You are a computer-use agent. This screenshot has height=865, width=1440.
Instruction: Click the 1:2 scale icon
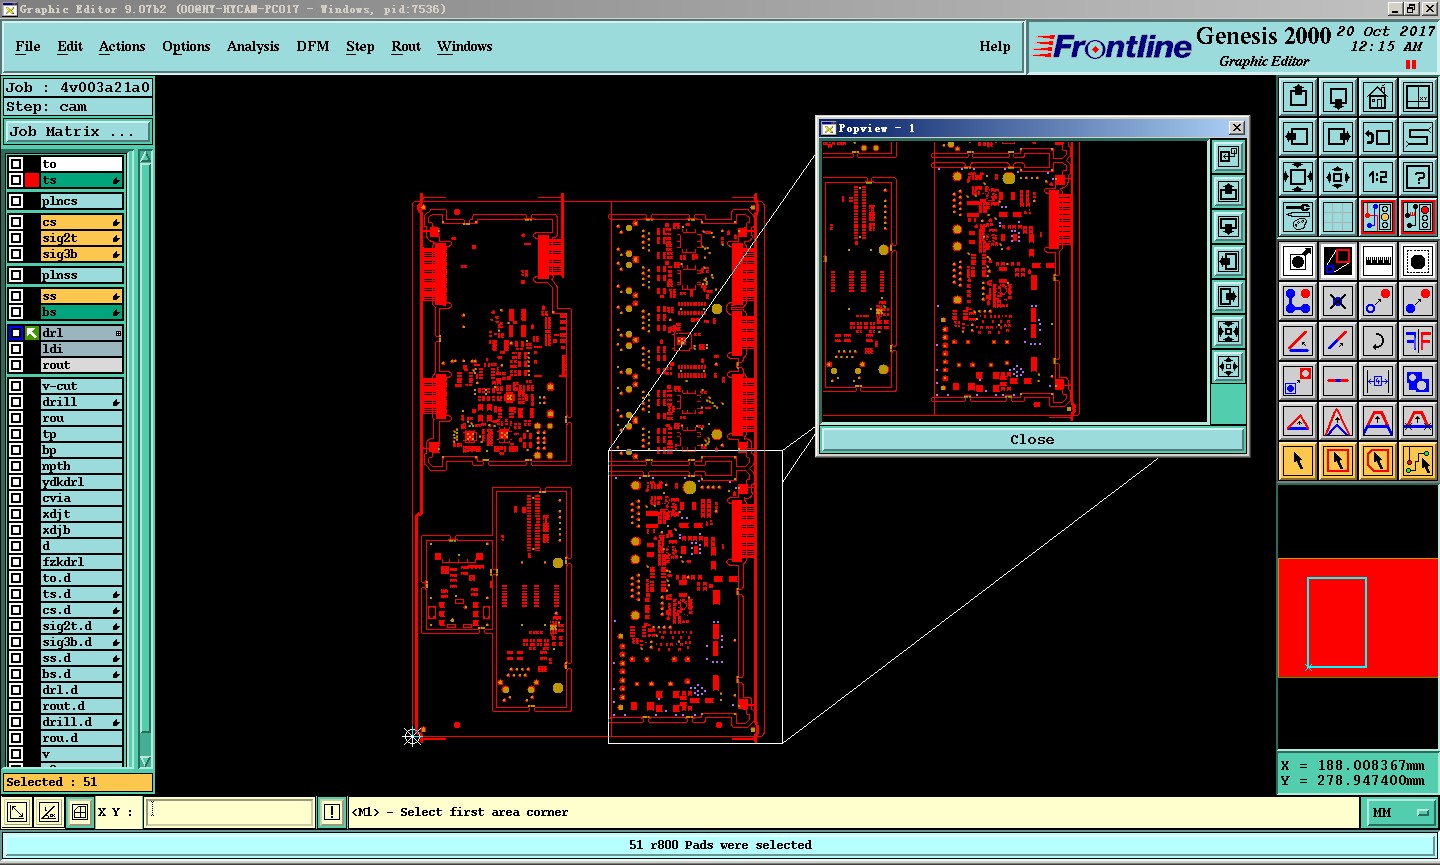point(1378,177)
